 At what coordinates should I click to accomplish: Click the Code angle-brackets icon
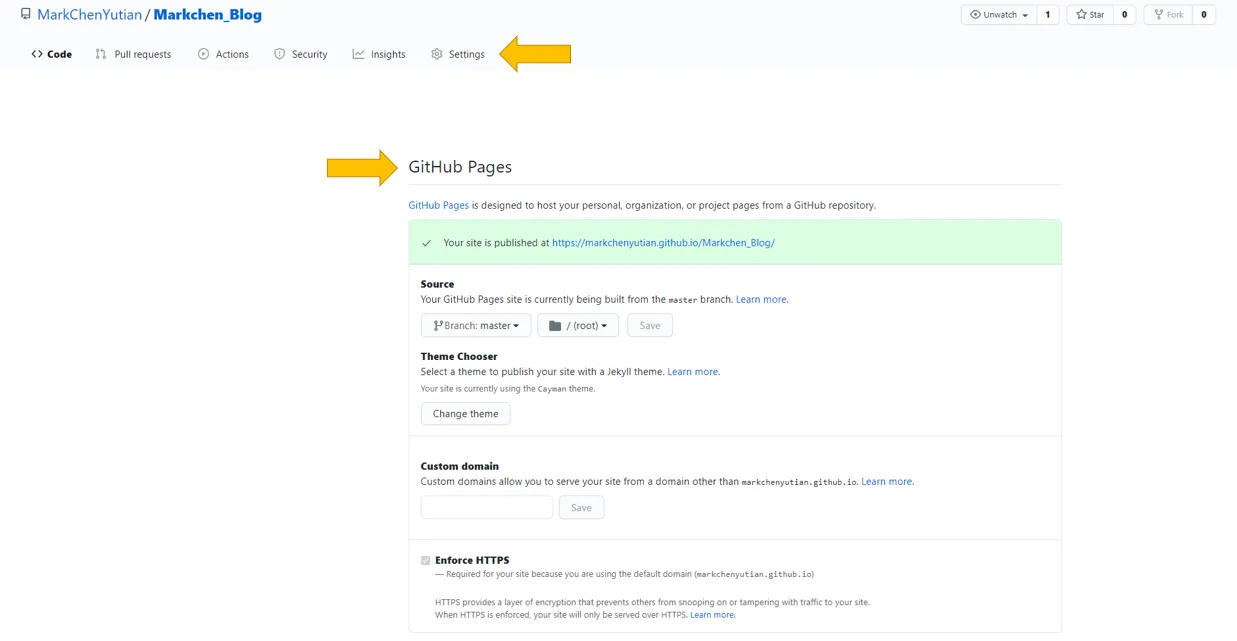click(37, 54)
